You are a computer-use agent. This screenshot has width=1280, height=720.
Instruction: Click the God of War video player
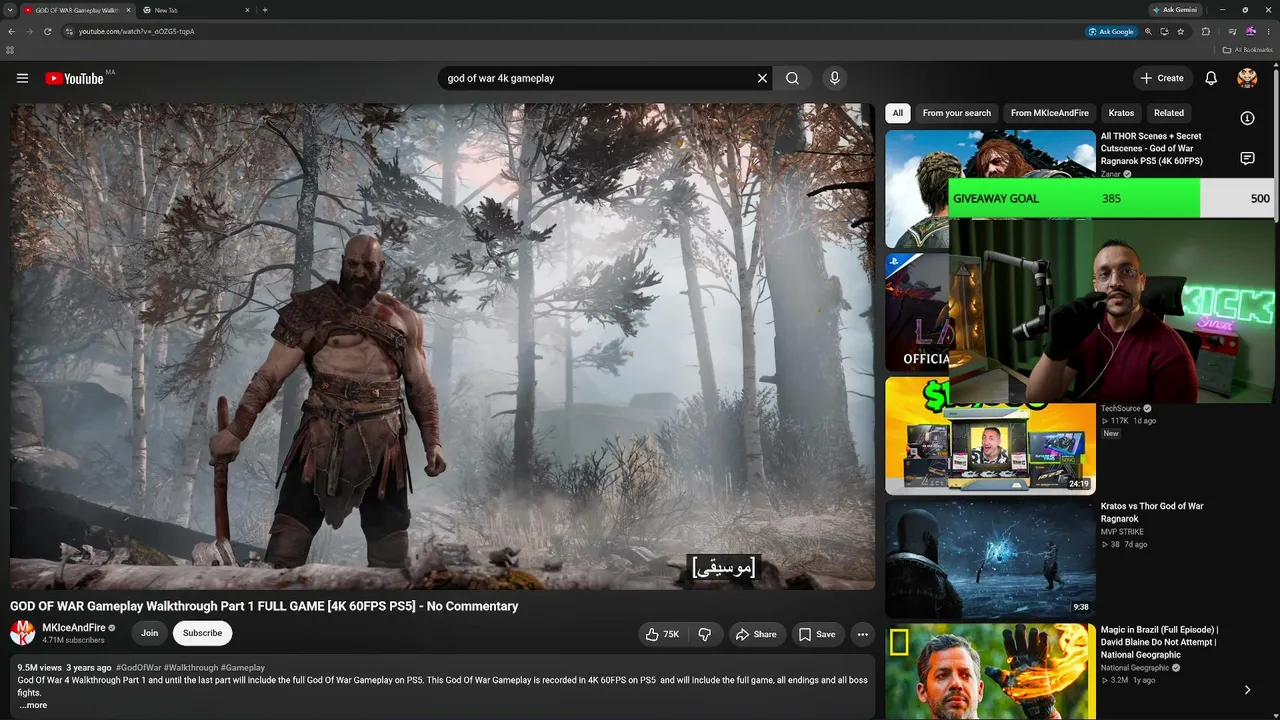coord(442,346)
